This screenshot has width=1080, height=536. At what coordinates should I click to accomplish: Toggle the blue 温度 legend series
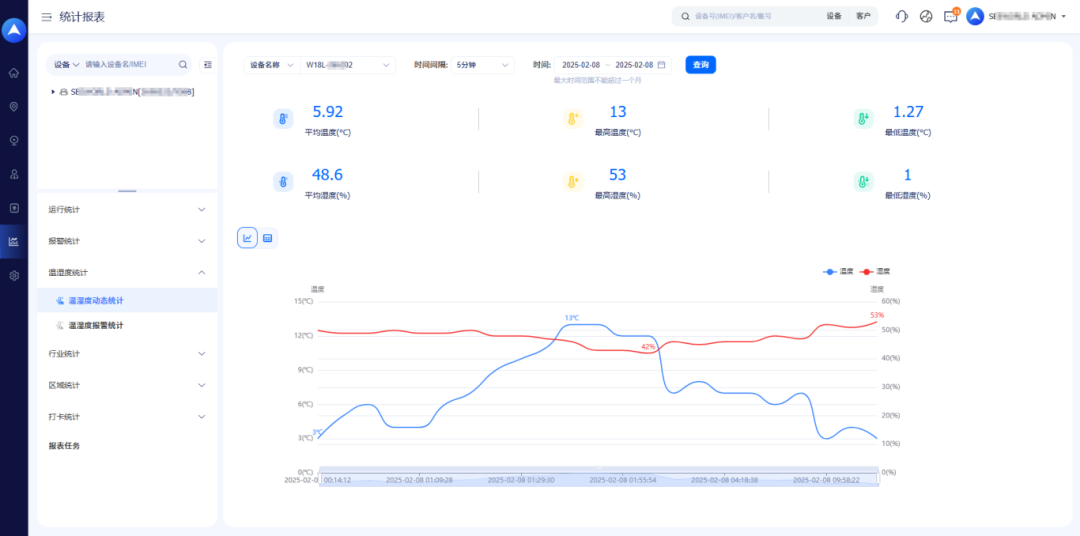[837, 271]
